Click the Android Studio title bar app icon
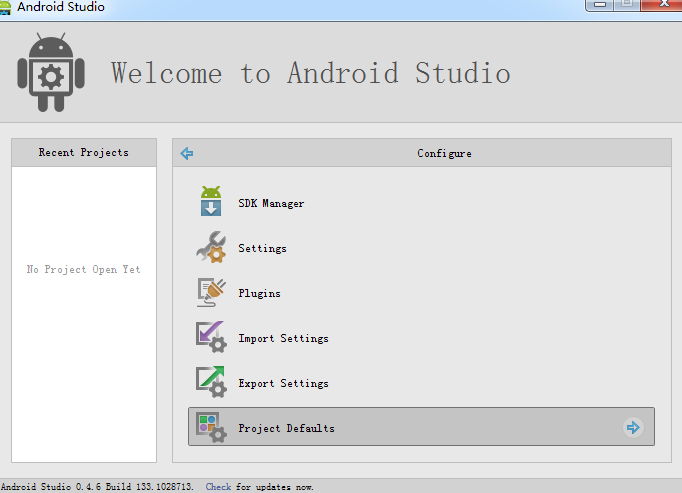Screen dimensions: 682x493 pyautogui.click(x=5, y=7)
